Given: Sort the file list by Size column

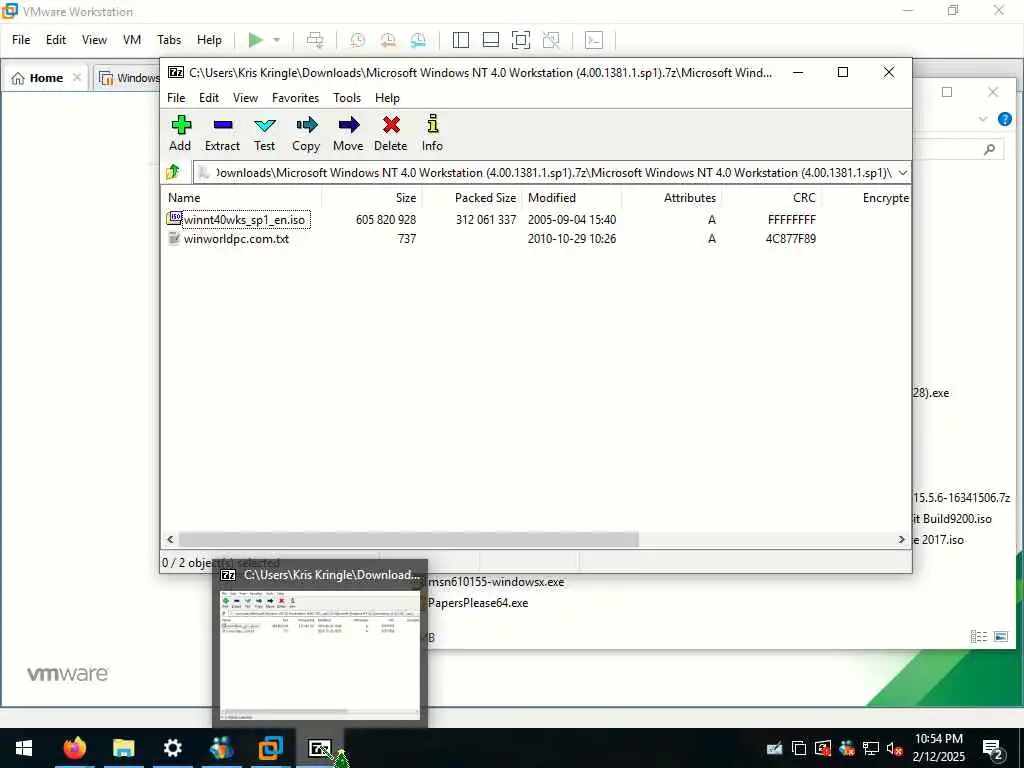Looking at the screenshot, I should pos(372,198).
